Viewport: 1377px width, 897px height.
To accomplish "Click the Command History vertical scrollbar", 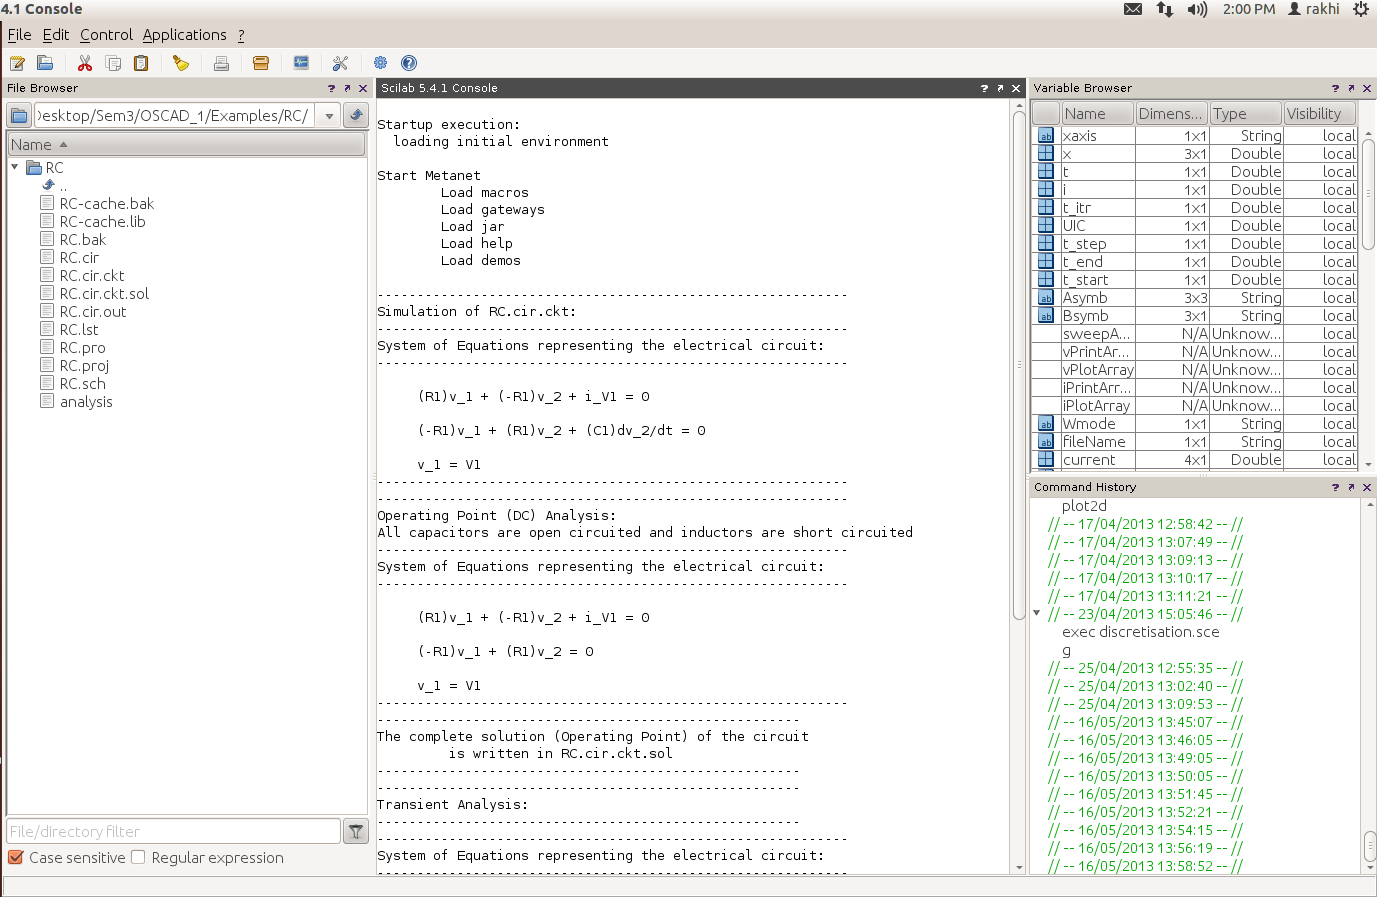I will [x=1369, y=845].
